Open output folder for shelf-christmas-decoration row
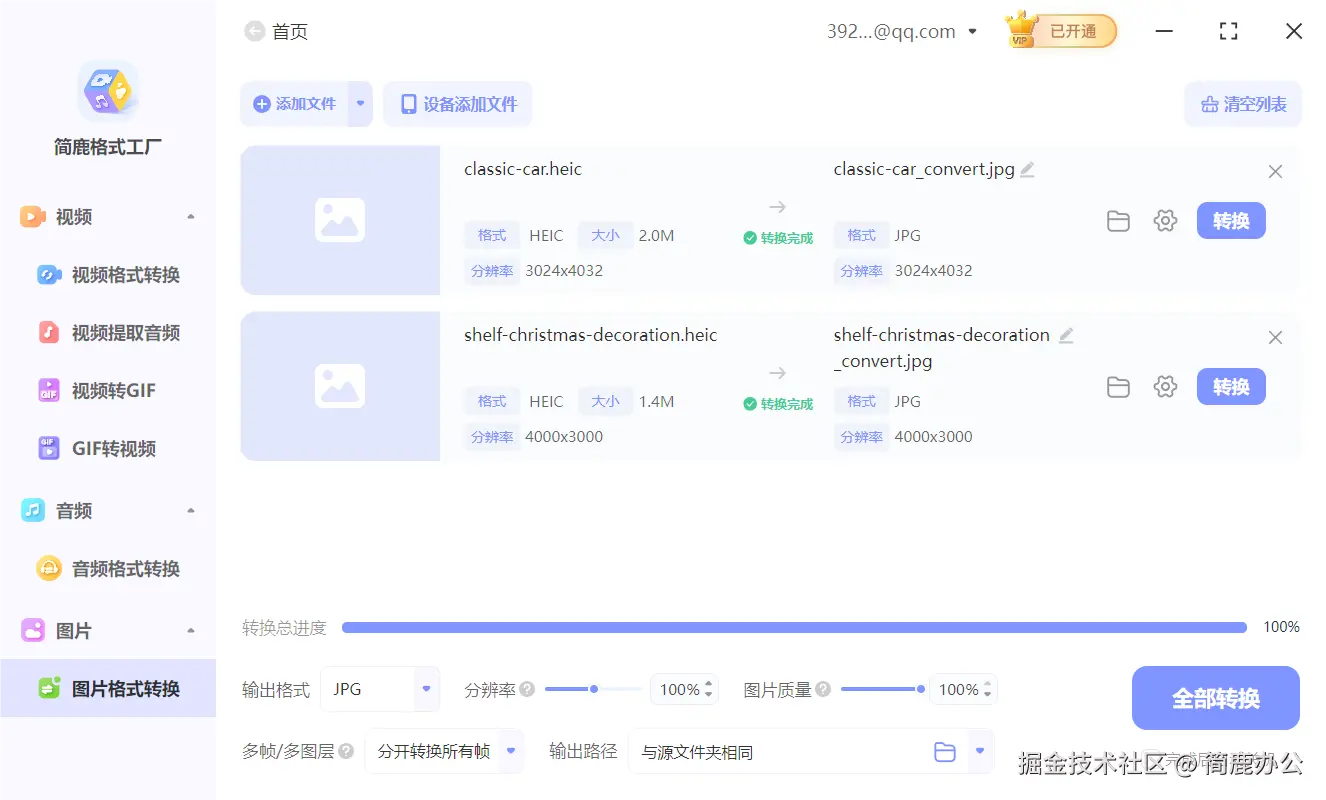 click(x=1118, y=387)
